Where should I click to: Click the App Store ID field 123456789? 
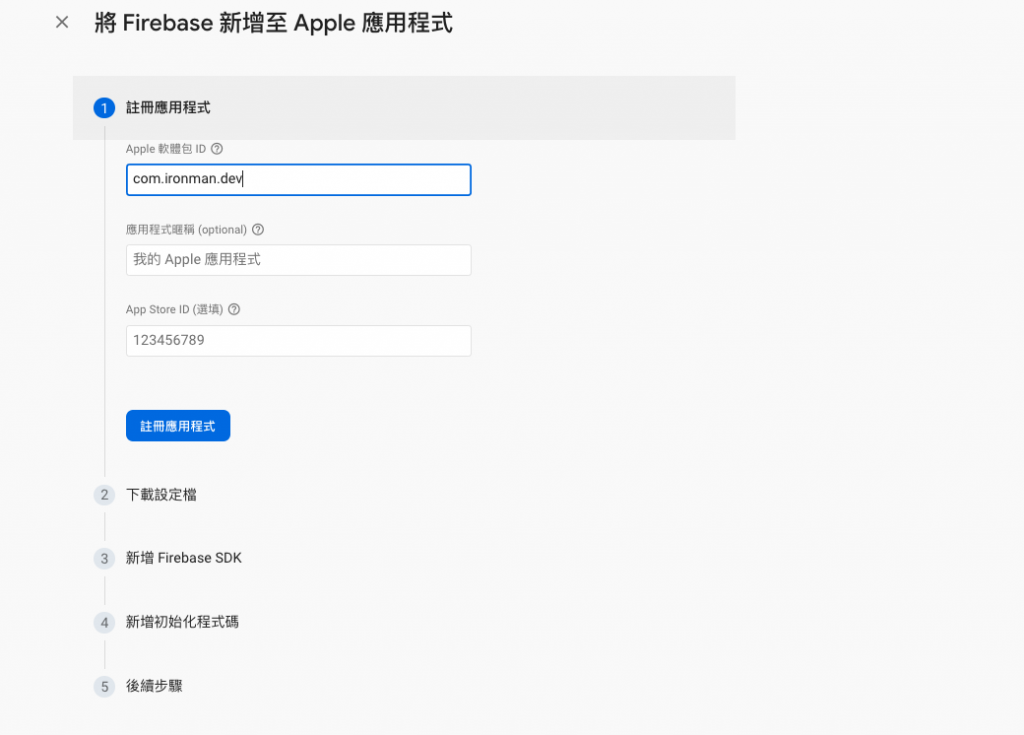pyautogui.click(x=298, y=340)
